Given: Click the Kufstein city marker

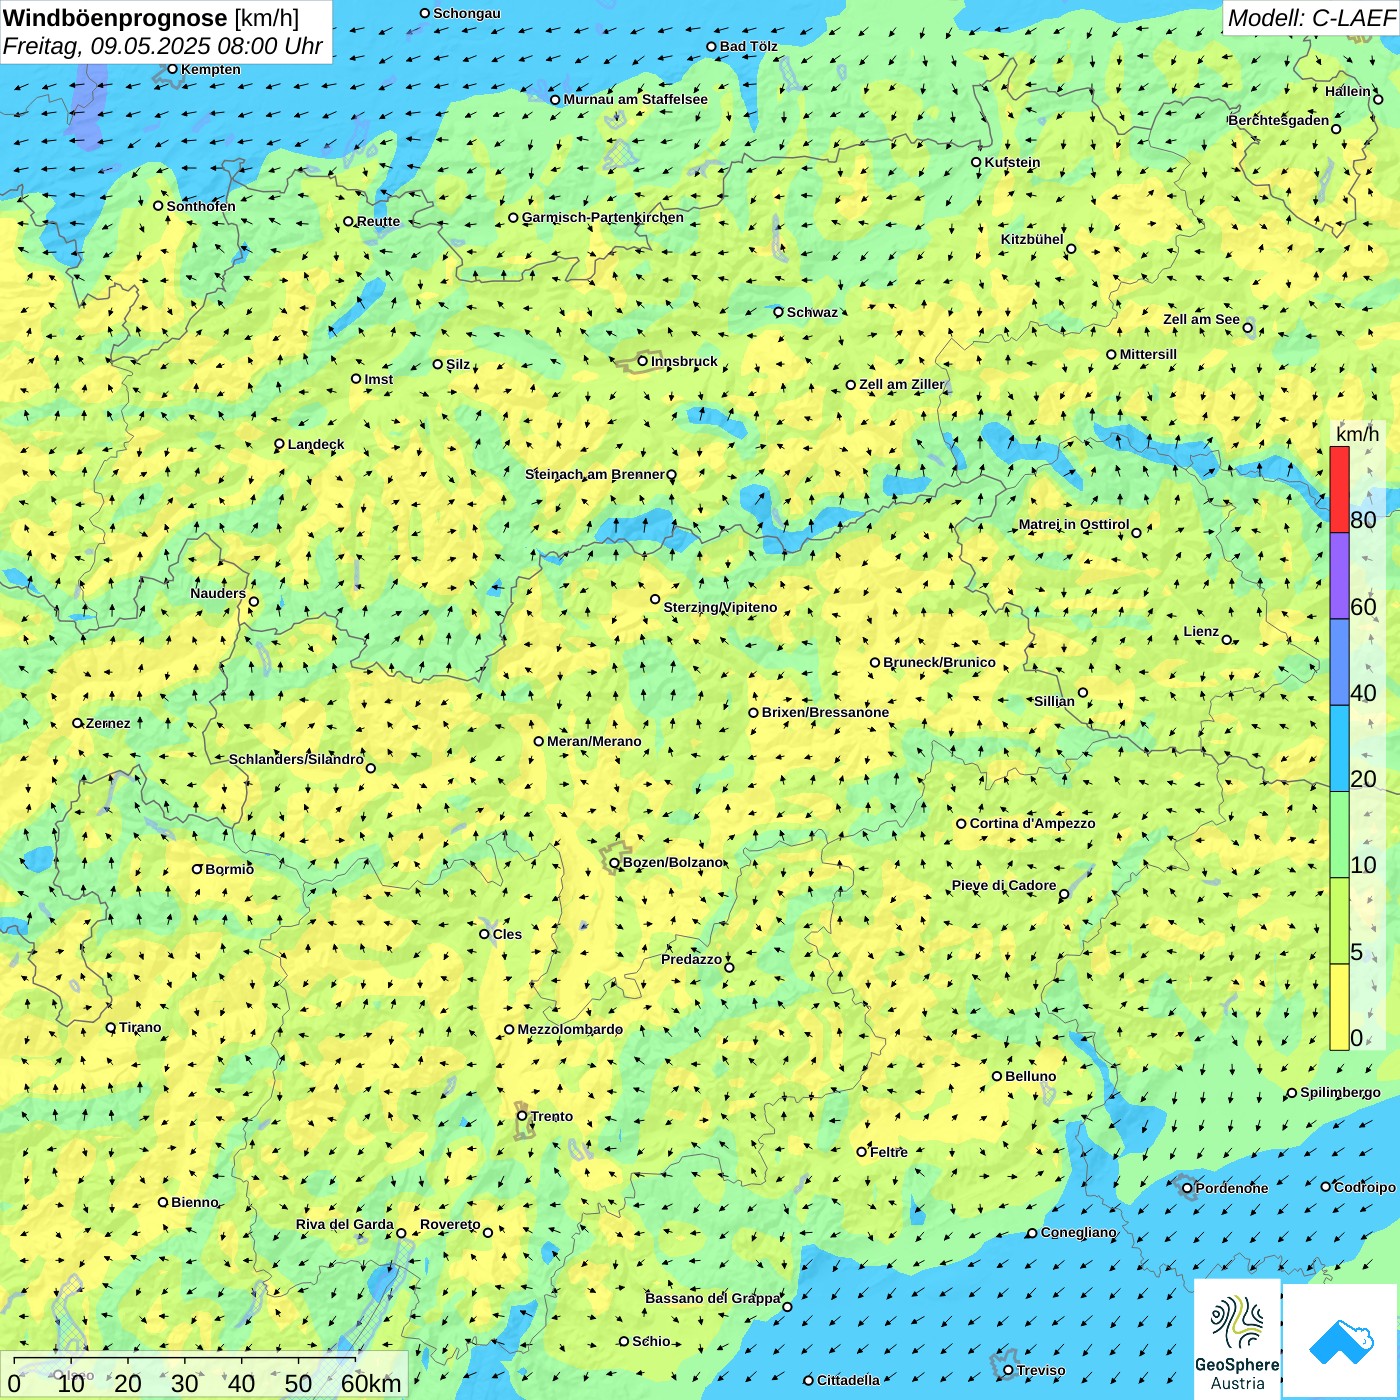Looking at the screenshot, I should click(976, 162).
